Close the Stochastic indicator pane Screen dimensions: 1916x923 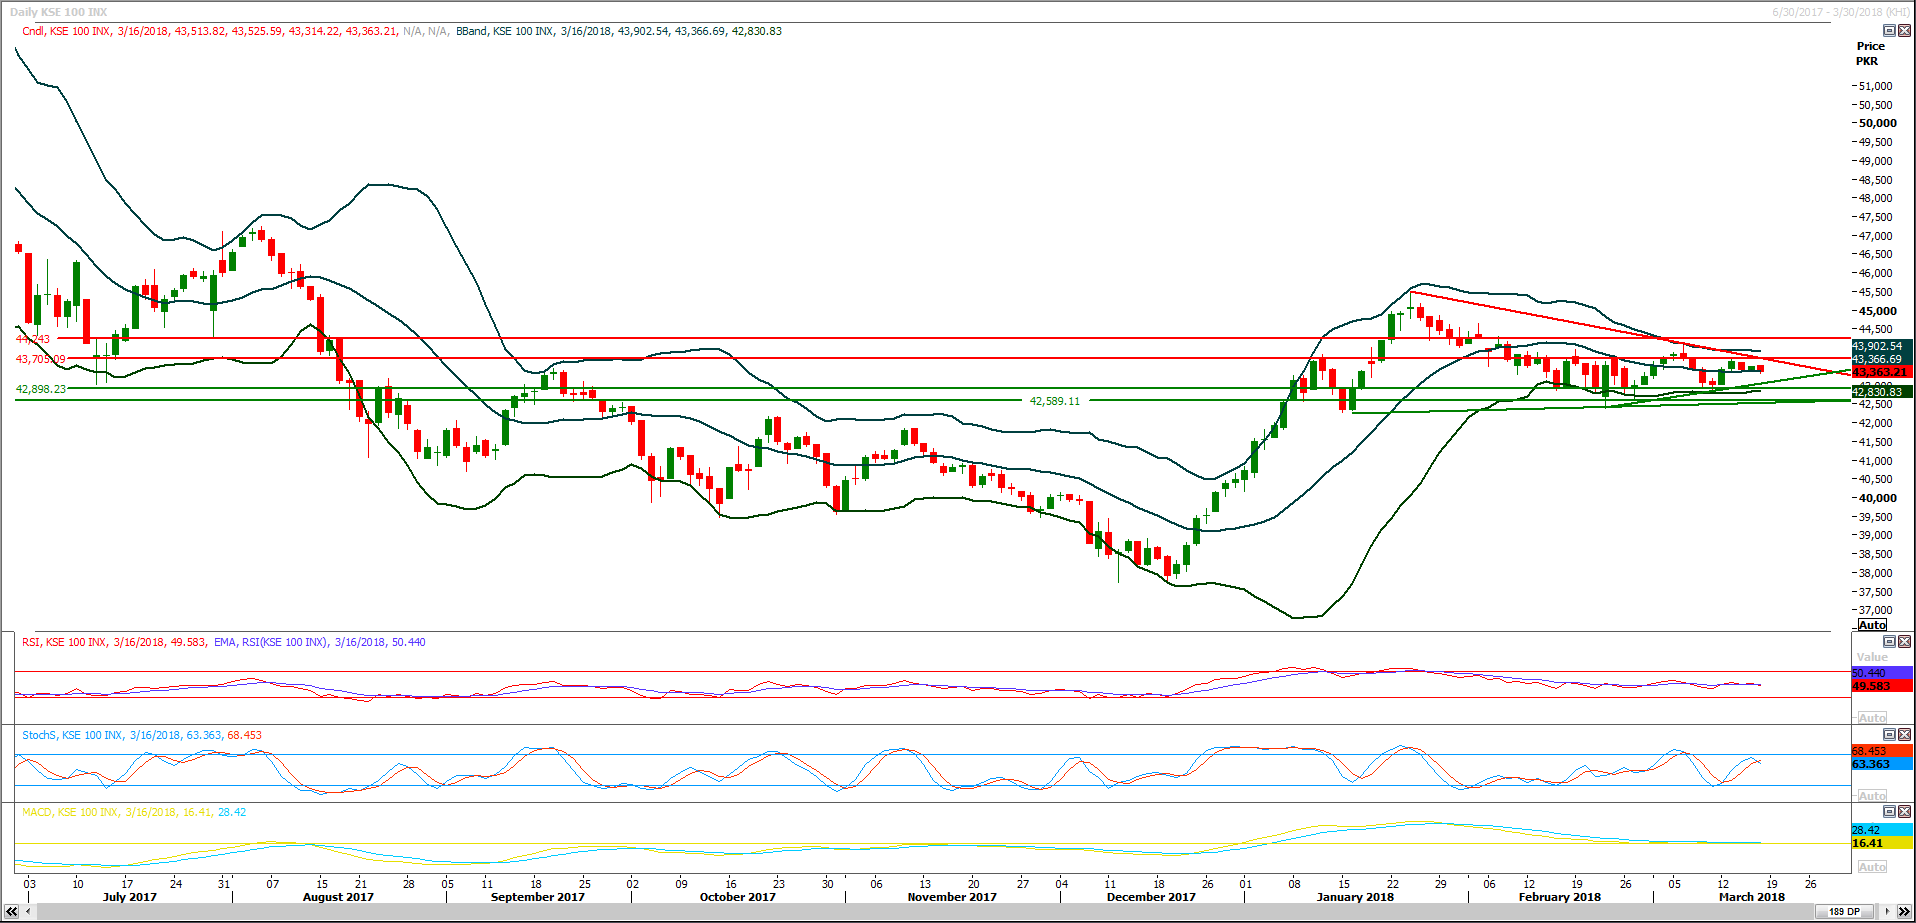[x=1904, y=734]
